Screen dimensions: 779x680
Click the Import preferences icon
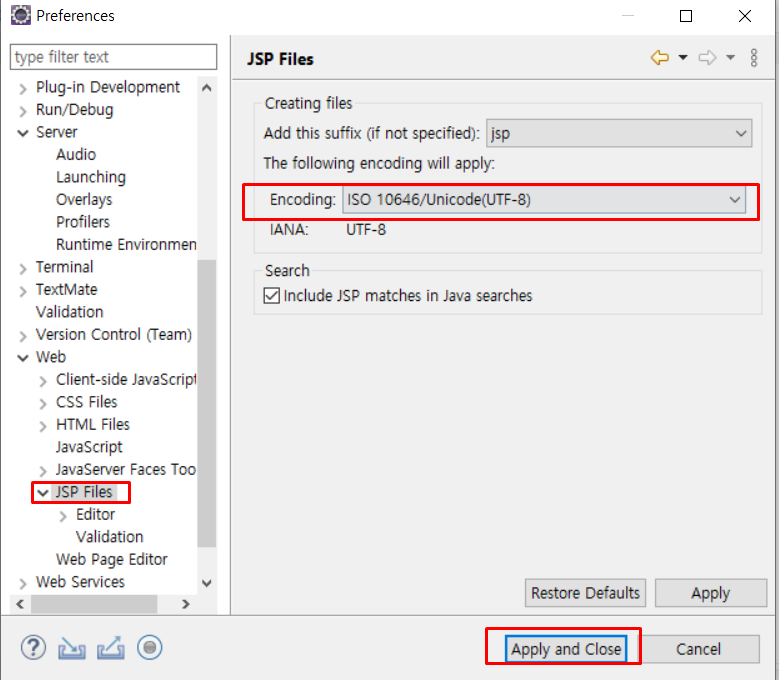72,648
